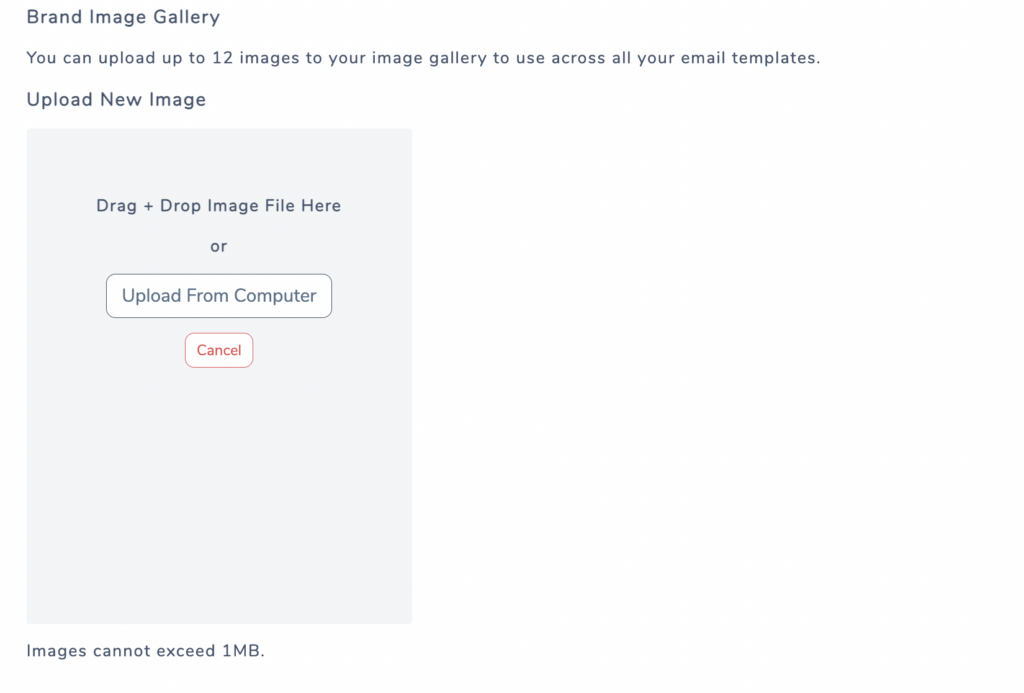The width and height of the screenshot is (1024, 693).
Task: Cancel the image upload
Action: [219, 350]
